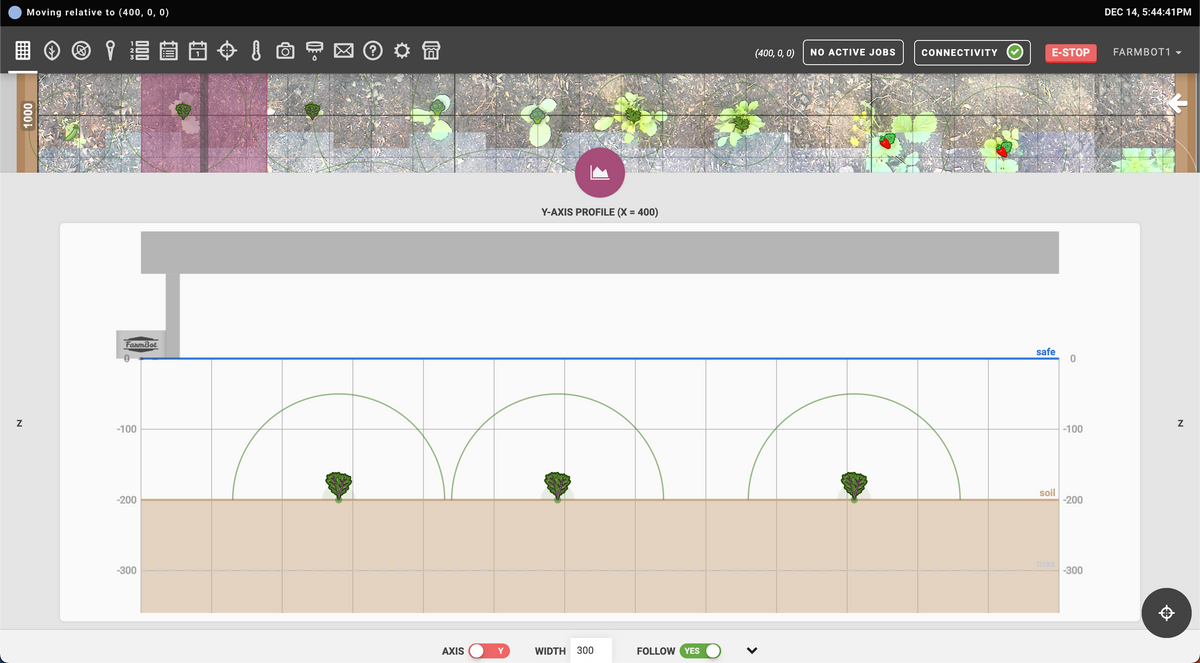The width and height of the screenshot is (1200, 663).
Task: Open the Plants leaf panel
Action: 50,50
